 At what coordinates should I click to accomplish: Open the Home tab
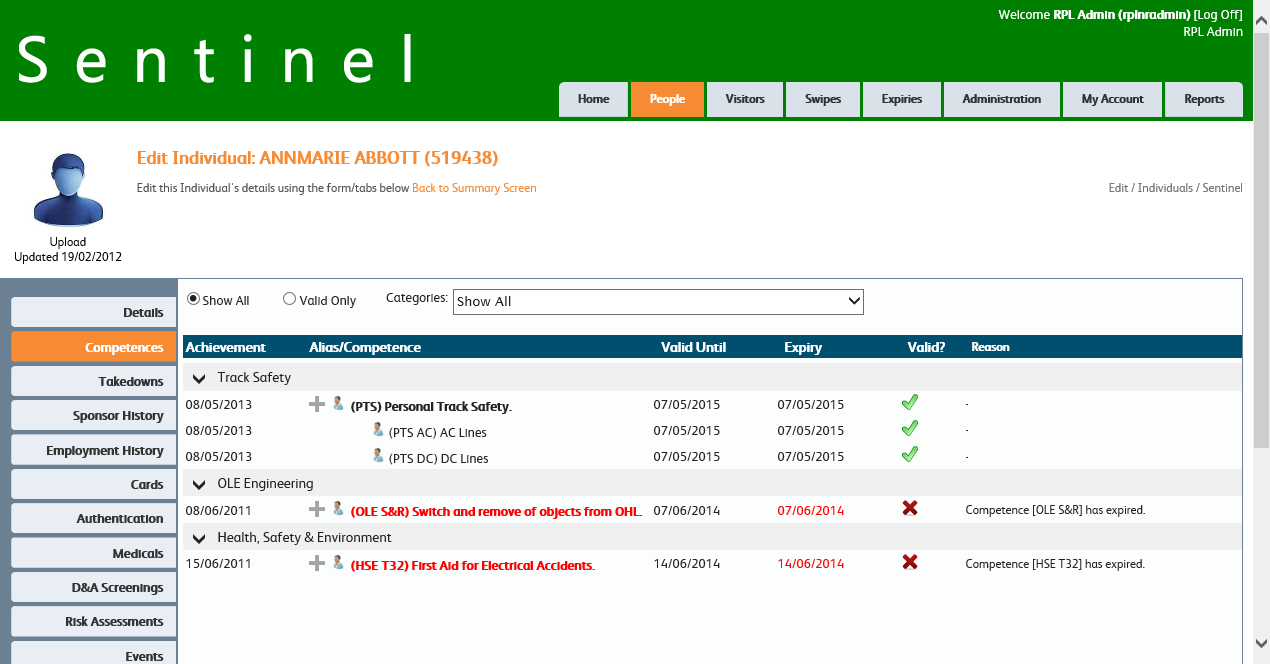(x=594, y=99)
